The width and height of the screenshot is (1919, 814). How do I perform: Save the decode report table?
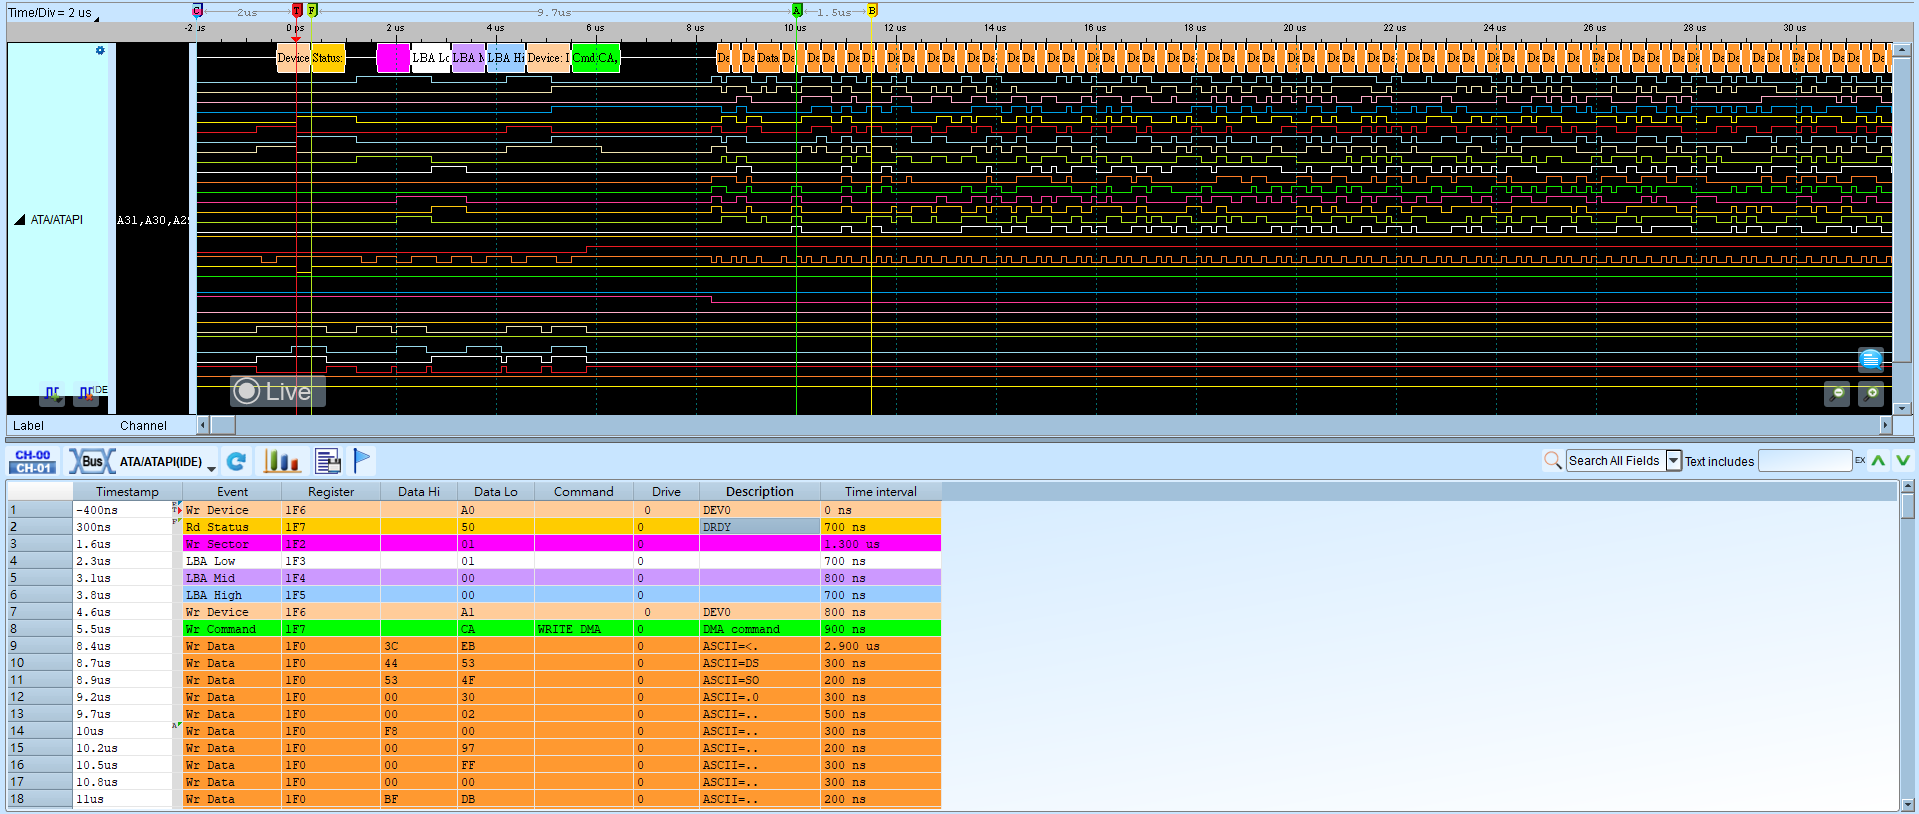point(328,461)
